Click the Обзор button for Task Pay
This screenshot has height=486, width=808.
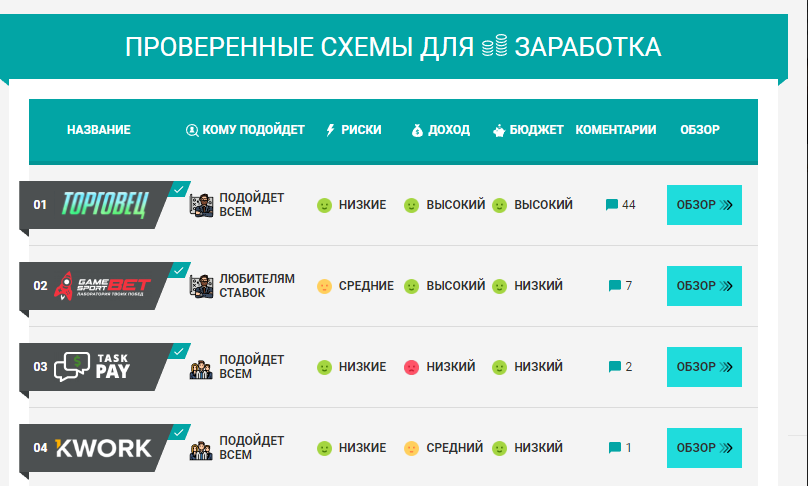coord(704,367)
